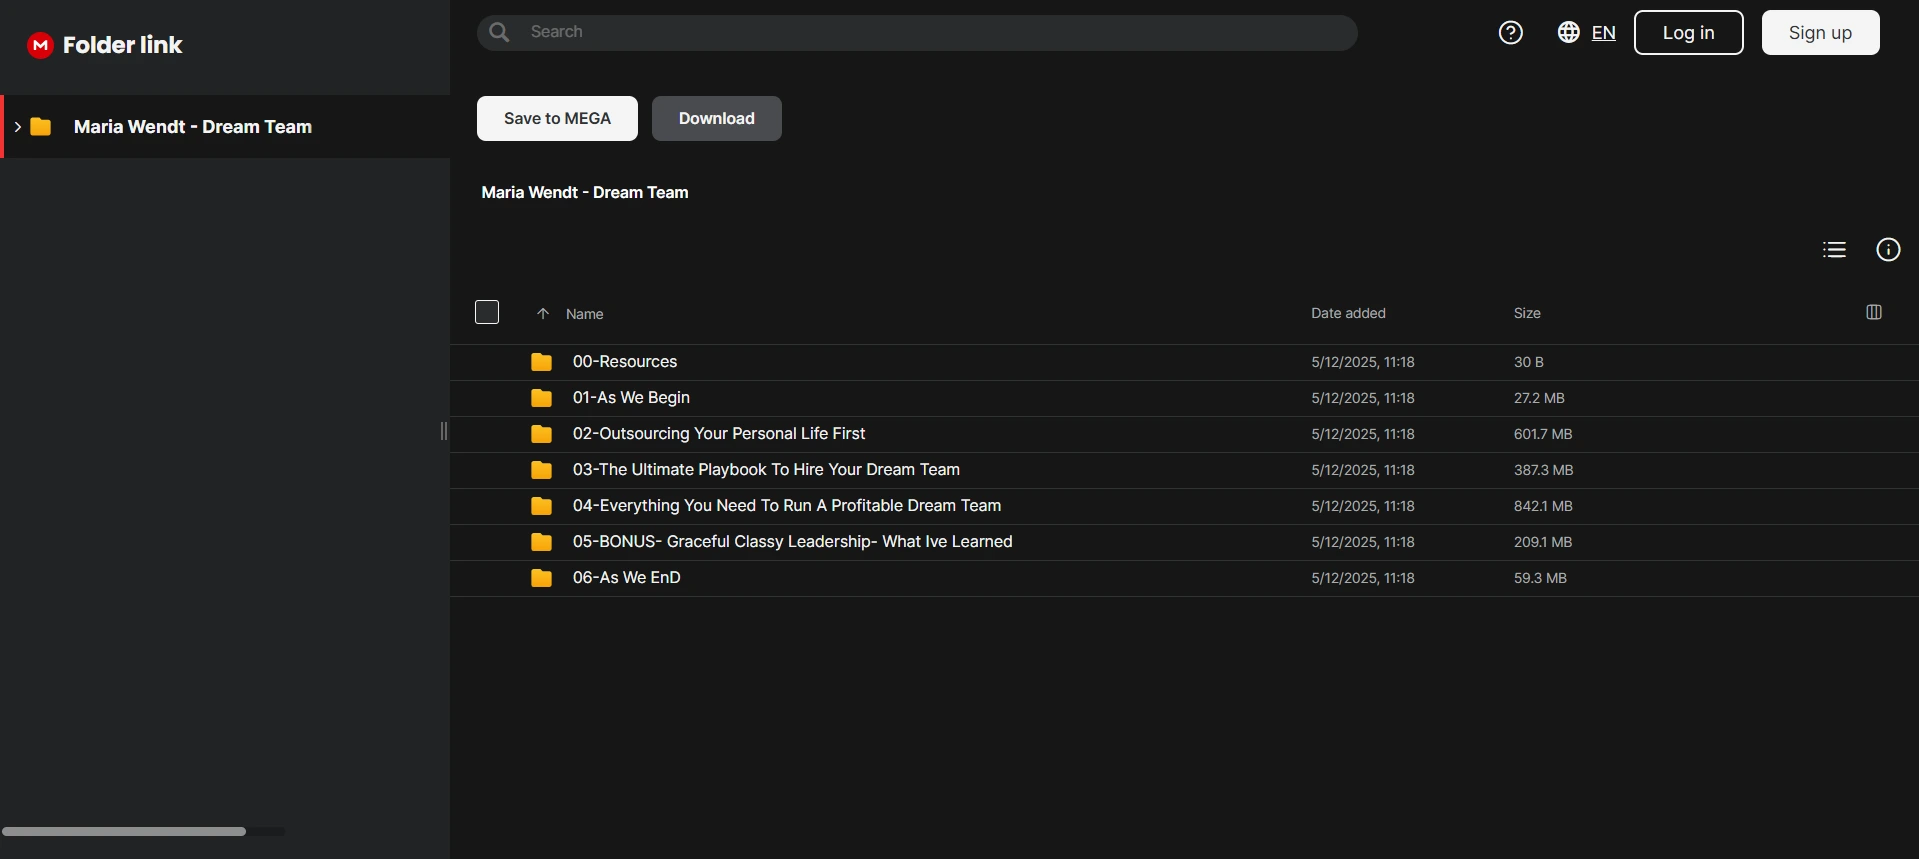1919x859 pixels.
Task: Click the 387.3 MB size value
Action: [1543, 470]
